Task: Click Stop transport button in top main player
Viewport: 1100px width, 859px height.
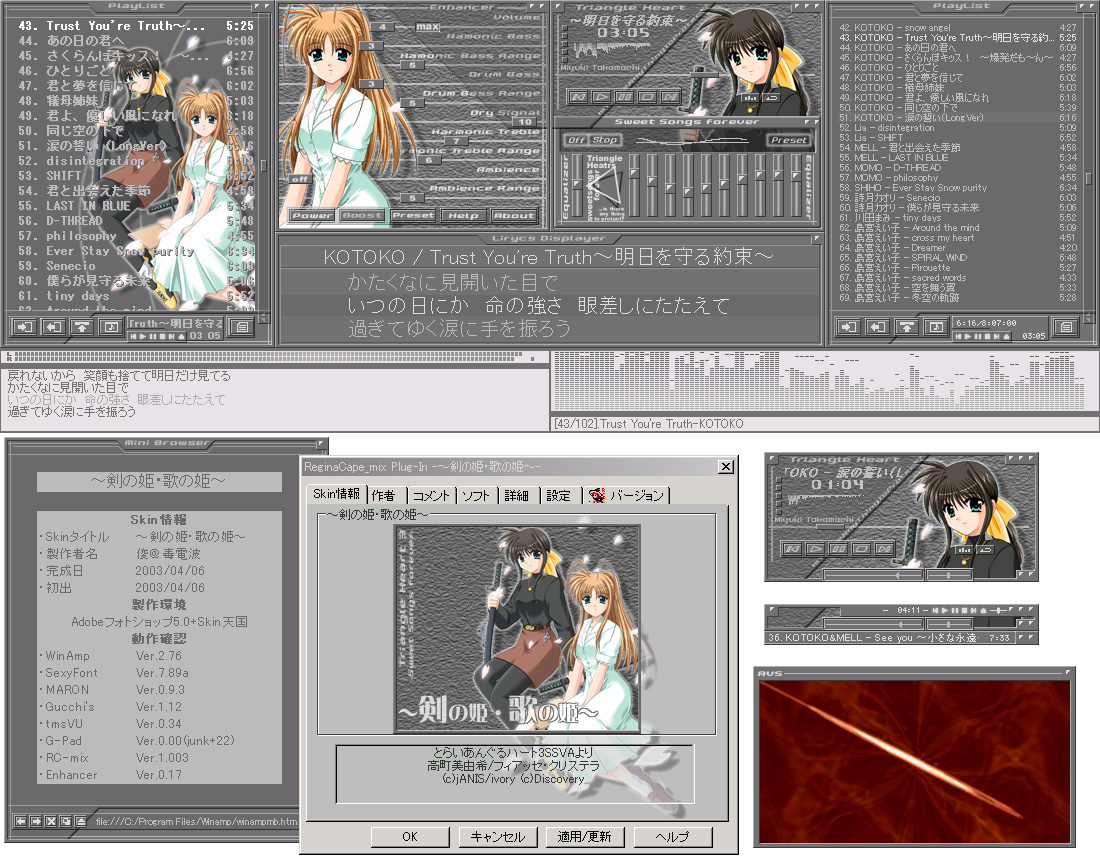Action: [646, 97]
